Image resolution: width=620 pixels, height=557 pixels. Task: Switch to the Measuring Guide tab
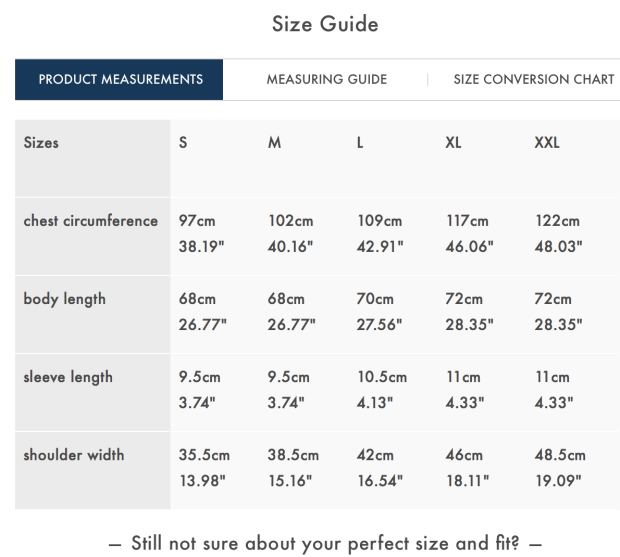(x=326, y=80)
